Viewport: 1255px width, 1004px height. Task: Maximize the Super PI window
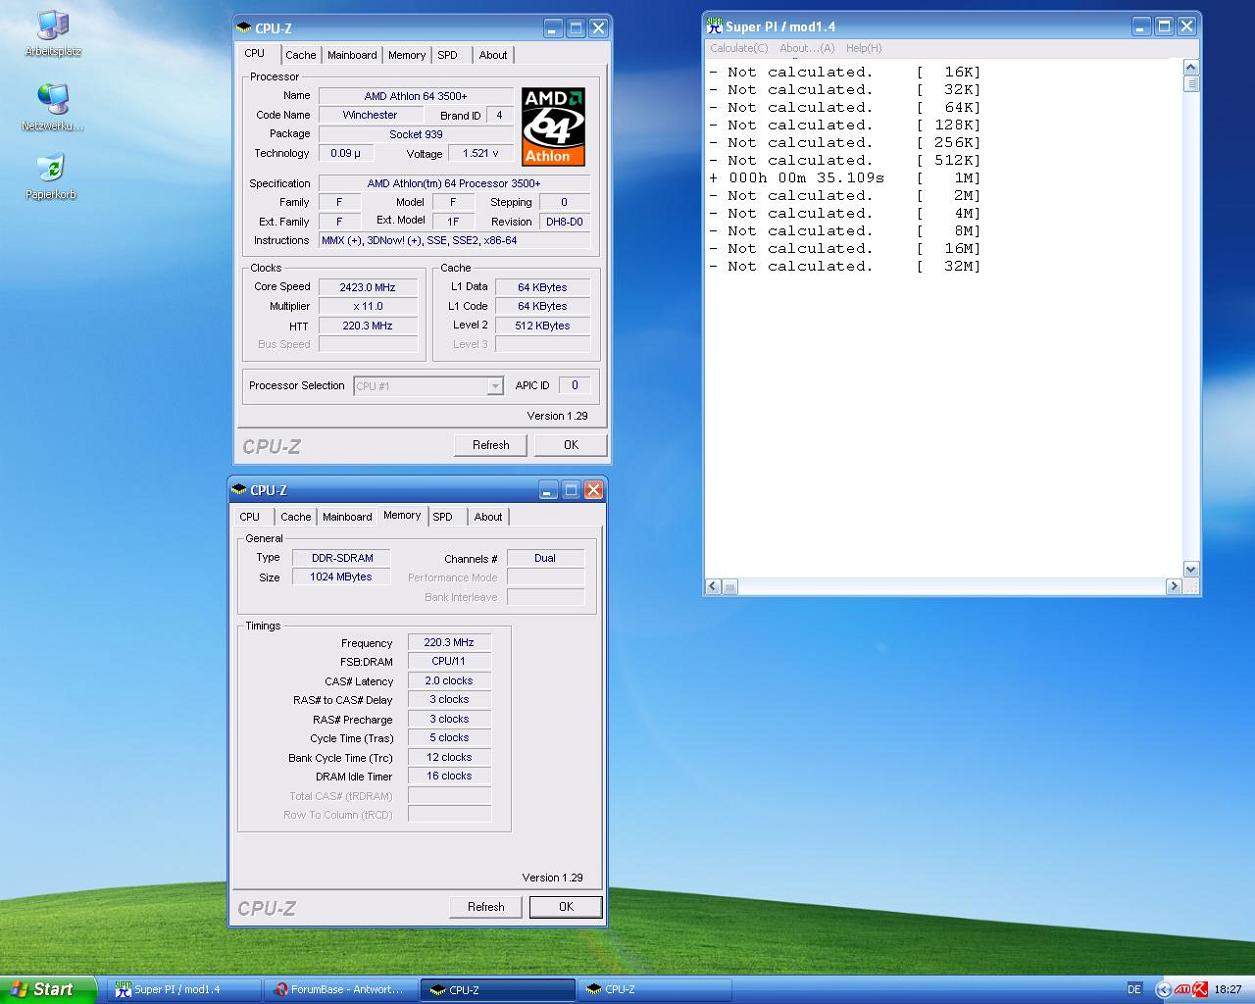[1164, 27]
